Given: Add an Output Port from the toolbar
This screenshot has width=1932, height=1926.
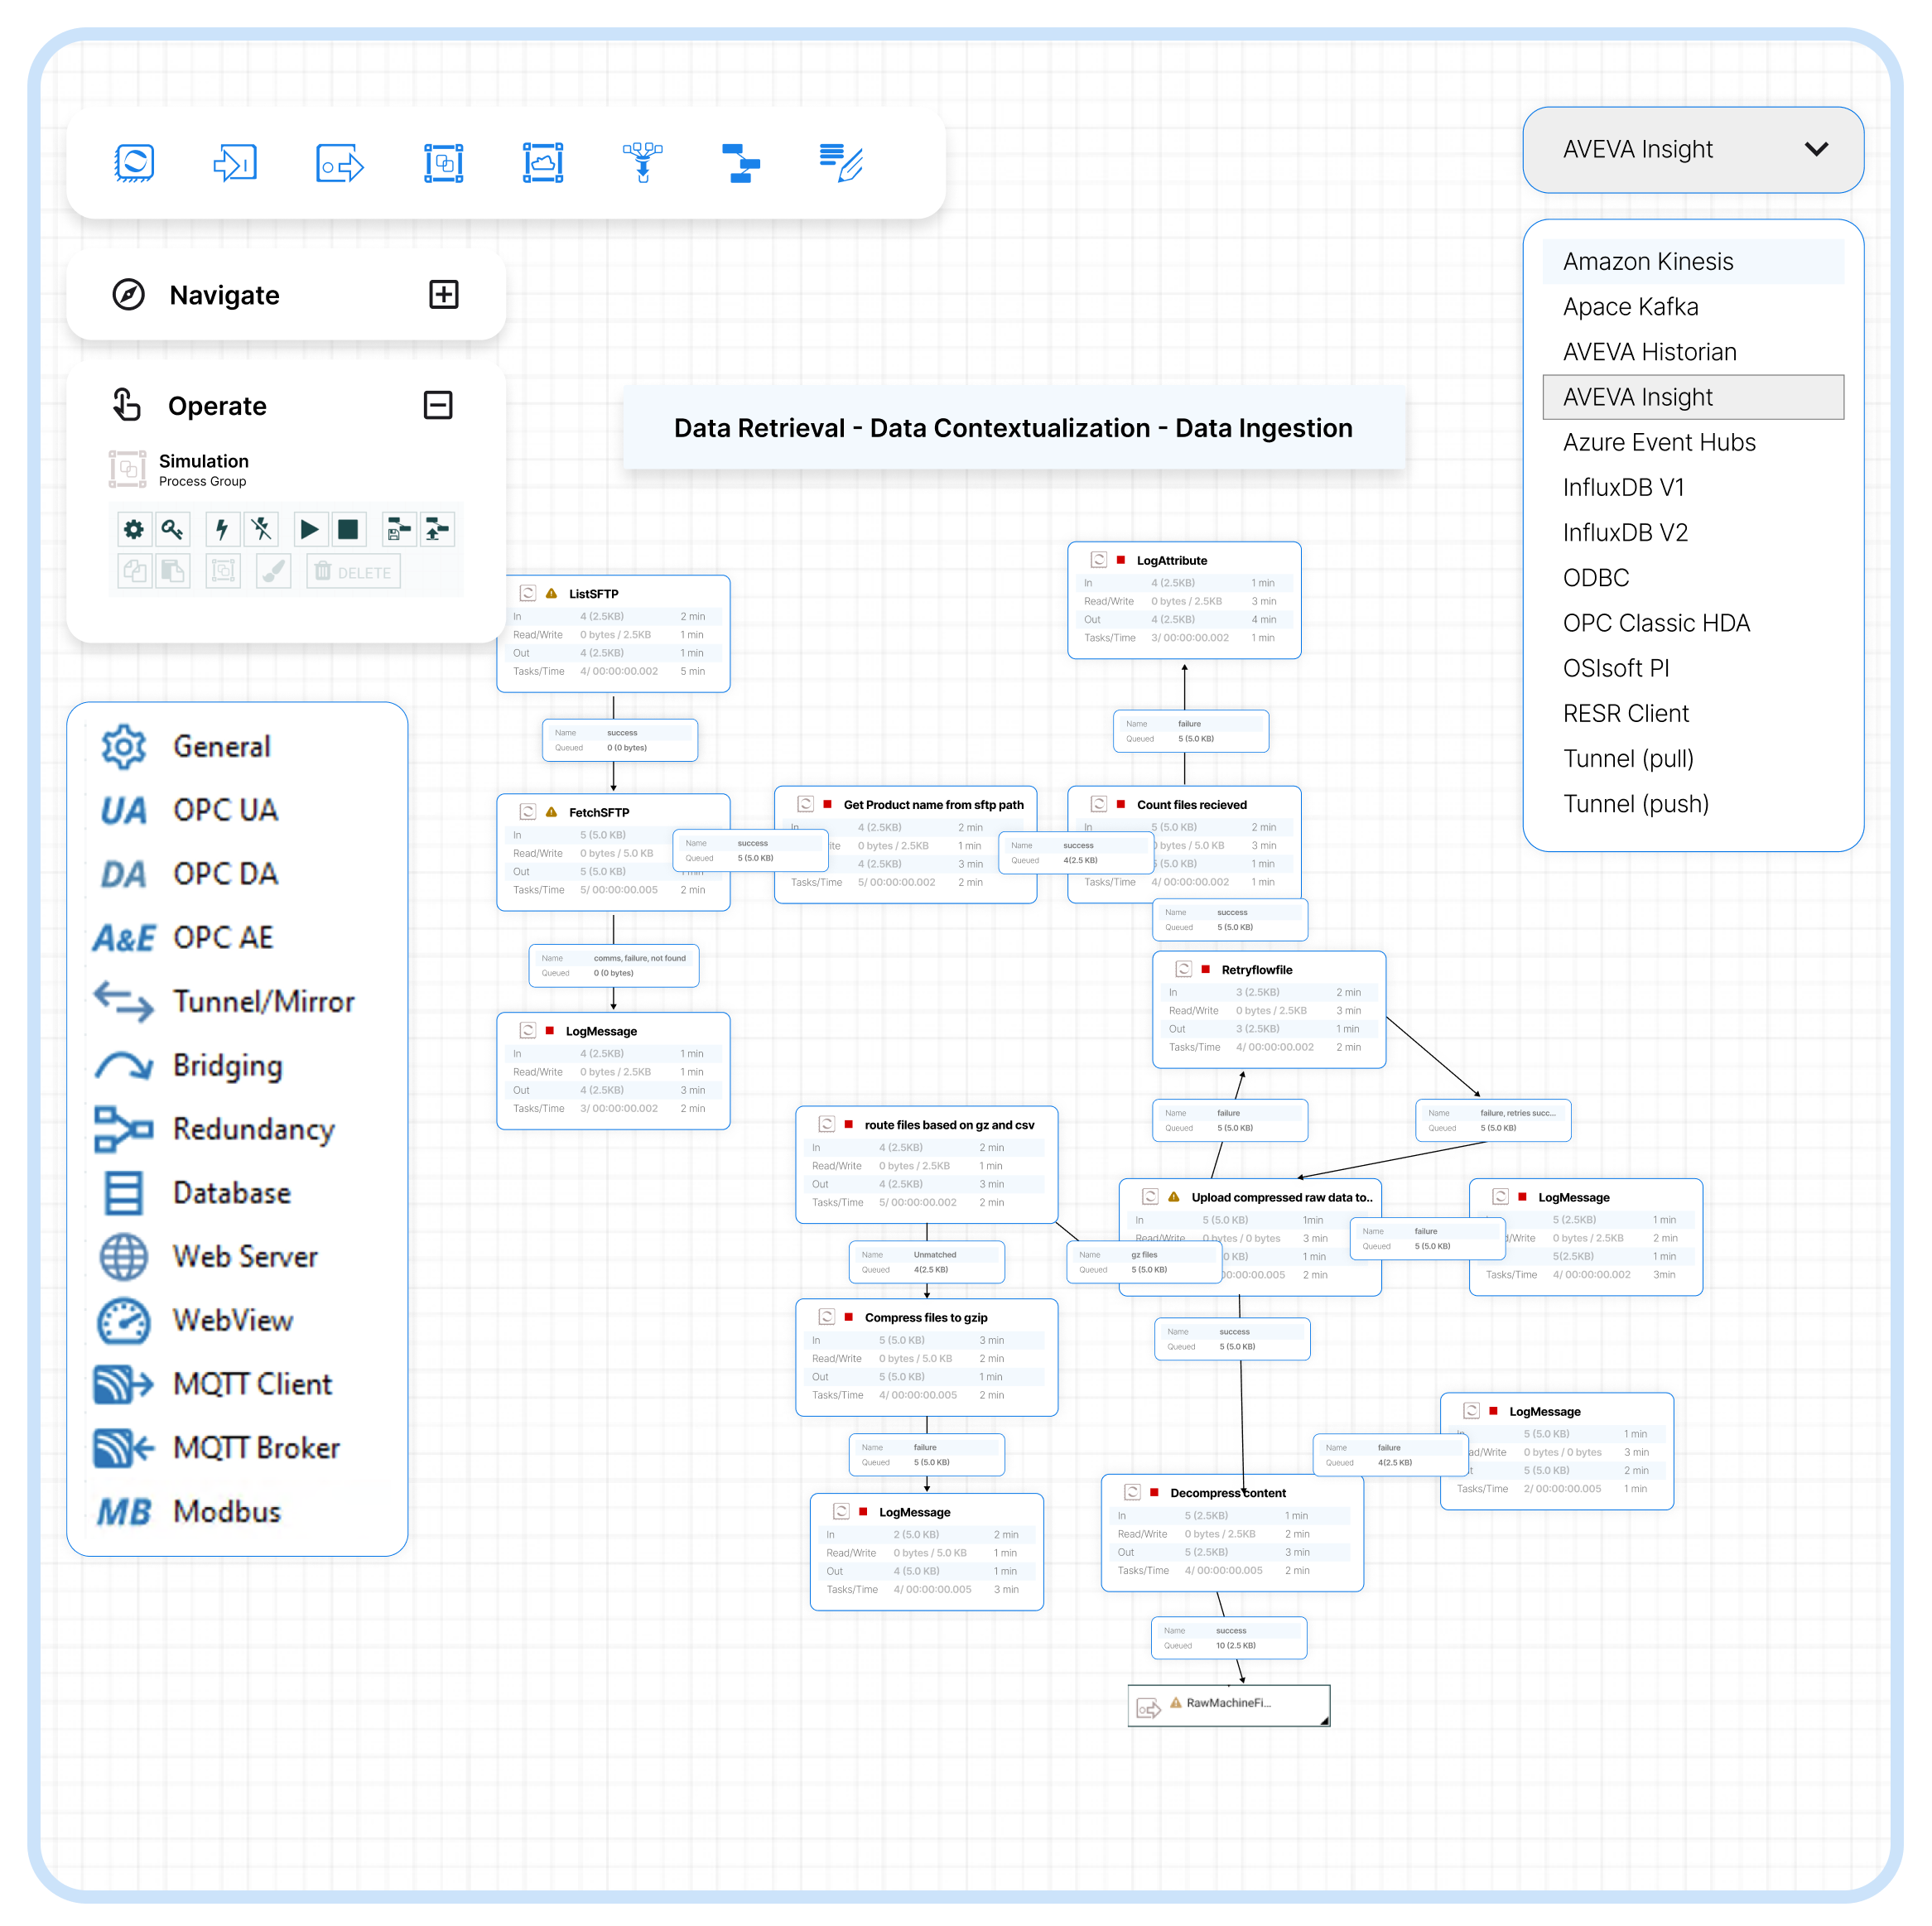Looking at the screenshot, I should pos(339,162).
